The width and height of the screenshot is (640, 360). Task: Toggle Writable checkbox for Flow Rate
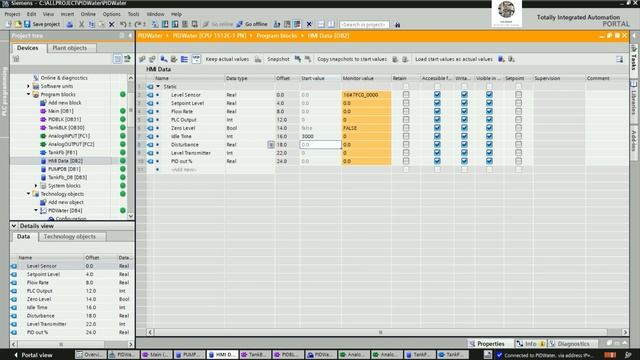point(464,111)
